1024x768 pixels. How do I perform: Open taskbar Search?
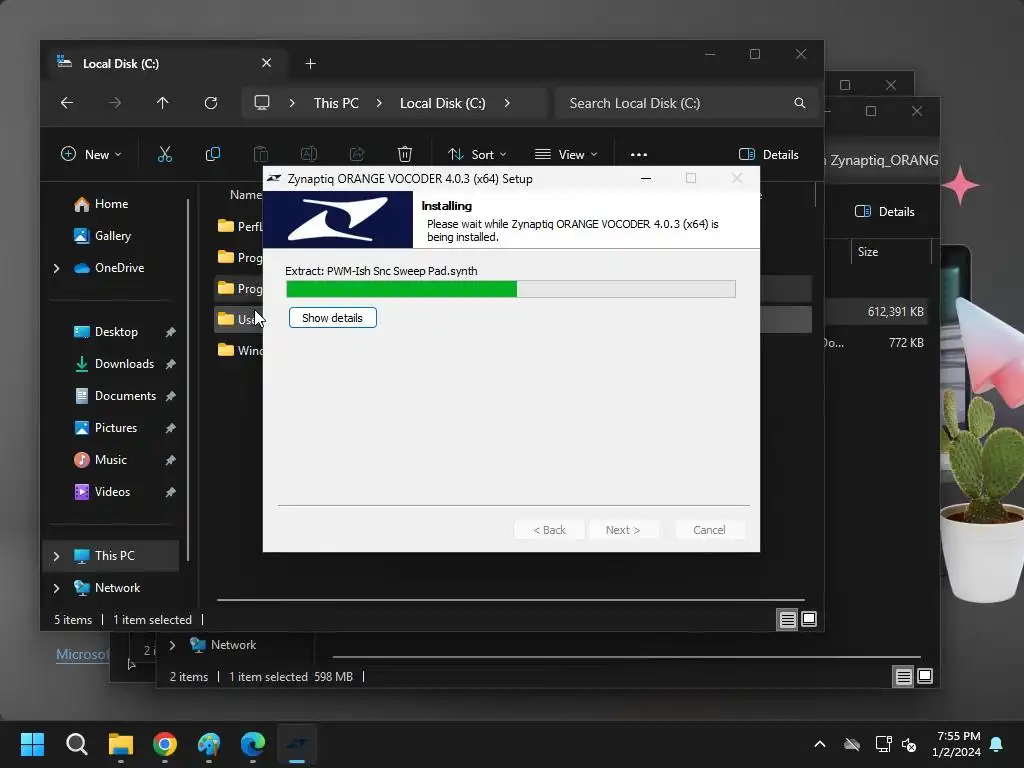pyautogui.click(x=76, y=744)
